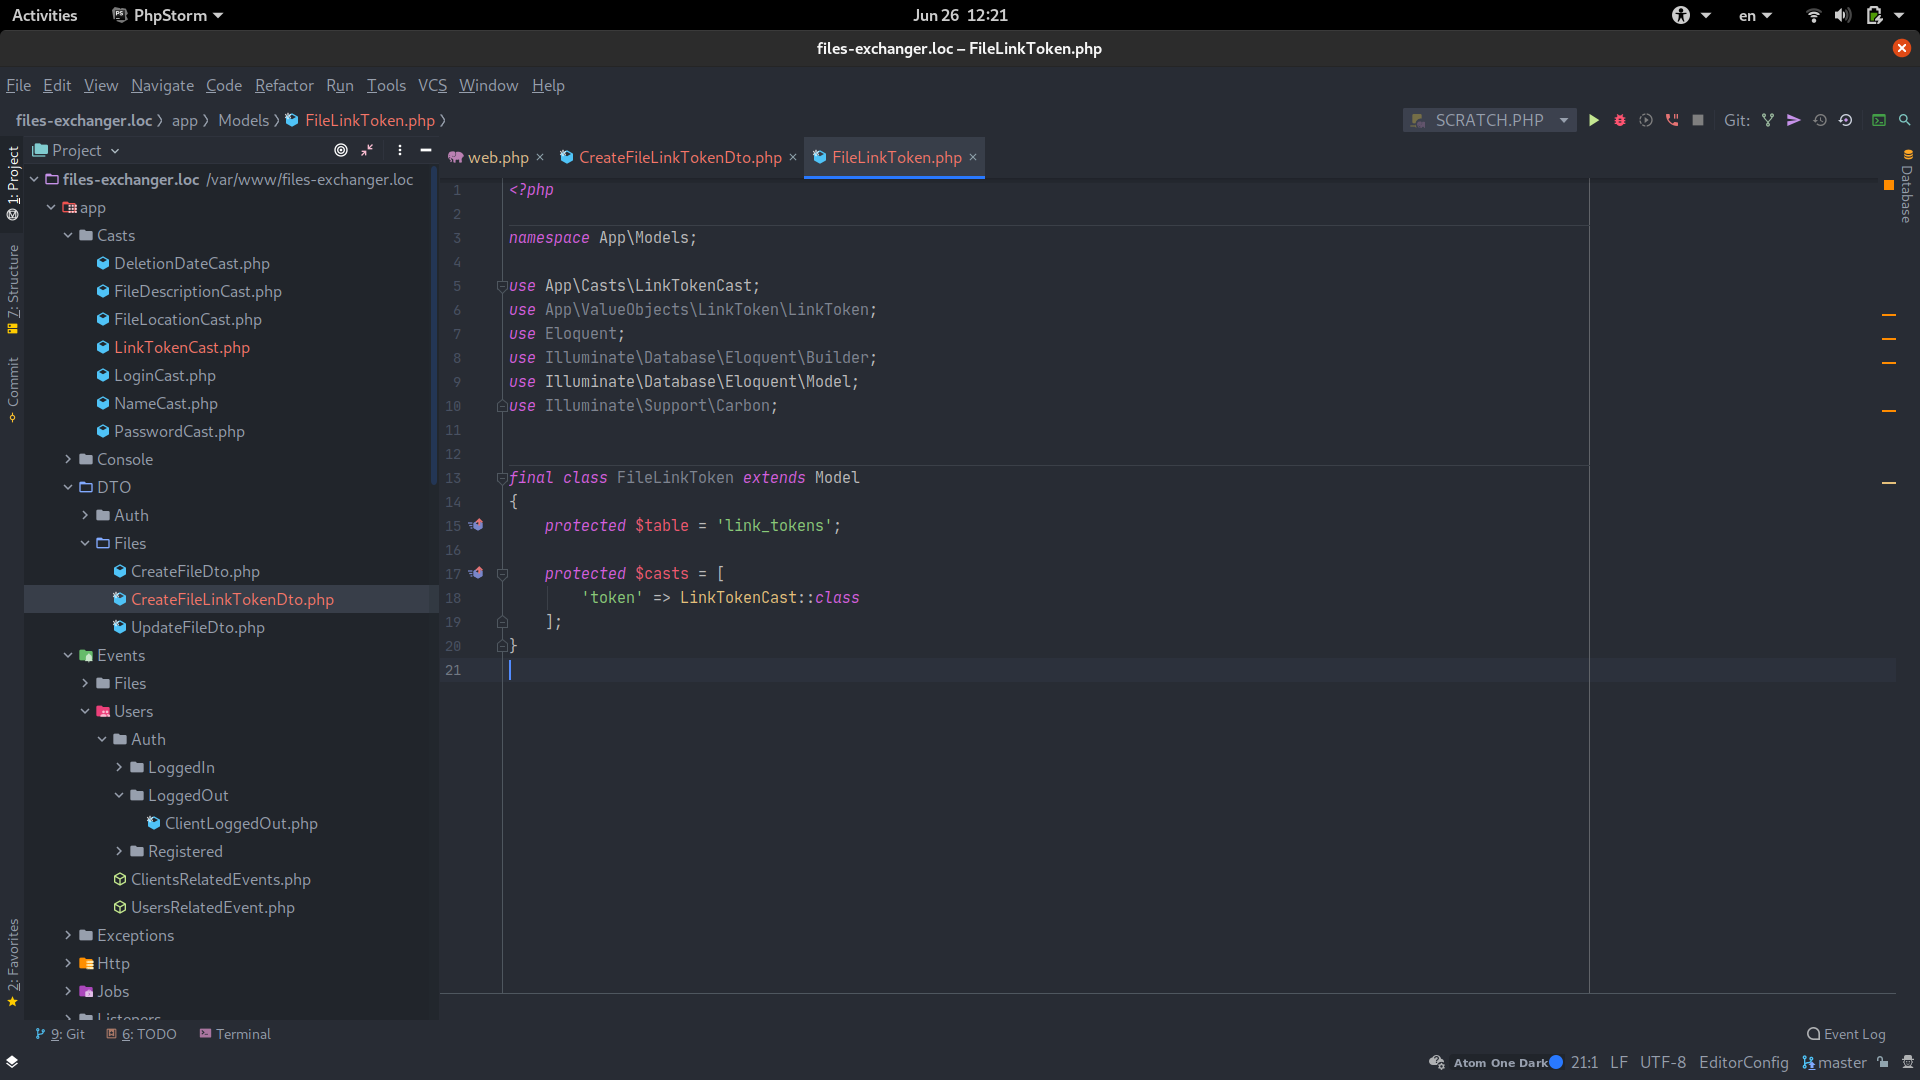Toggle the 6: TODO tool window

[141, 1034]
